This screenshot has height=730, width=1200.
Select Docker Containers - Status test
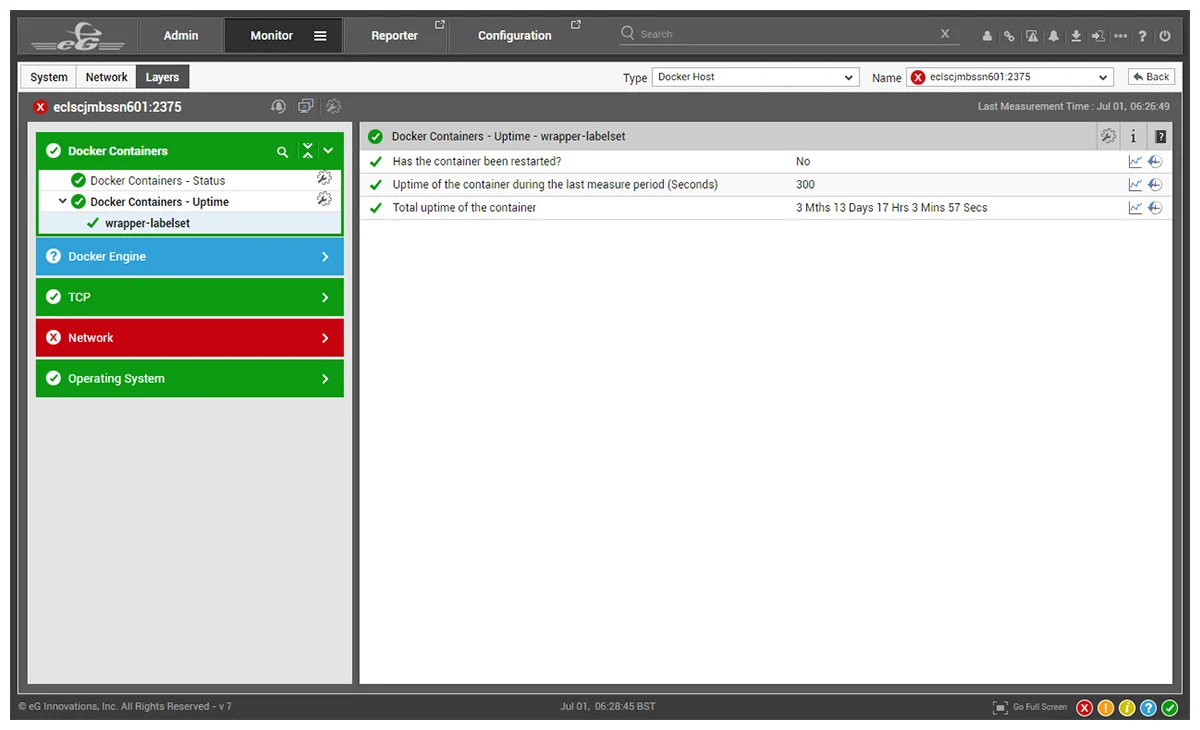point(157,181)
